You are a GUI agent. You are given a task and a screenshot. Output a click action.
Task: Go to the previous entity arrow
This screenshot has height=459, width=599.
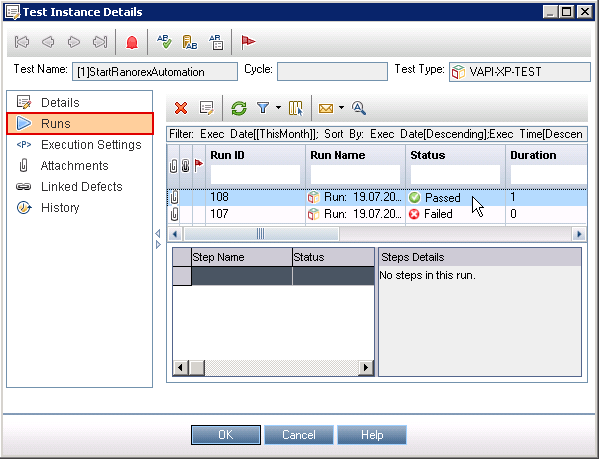pyautogui.click(x=48, y=42)
